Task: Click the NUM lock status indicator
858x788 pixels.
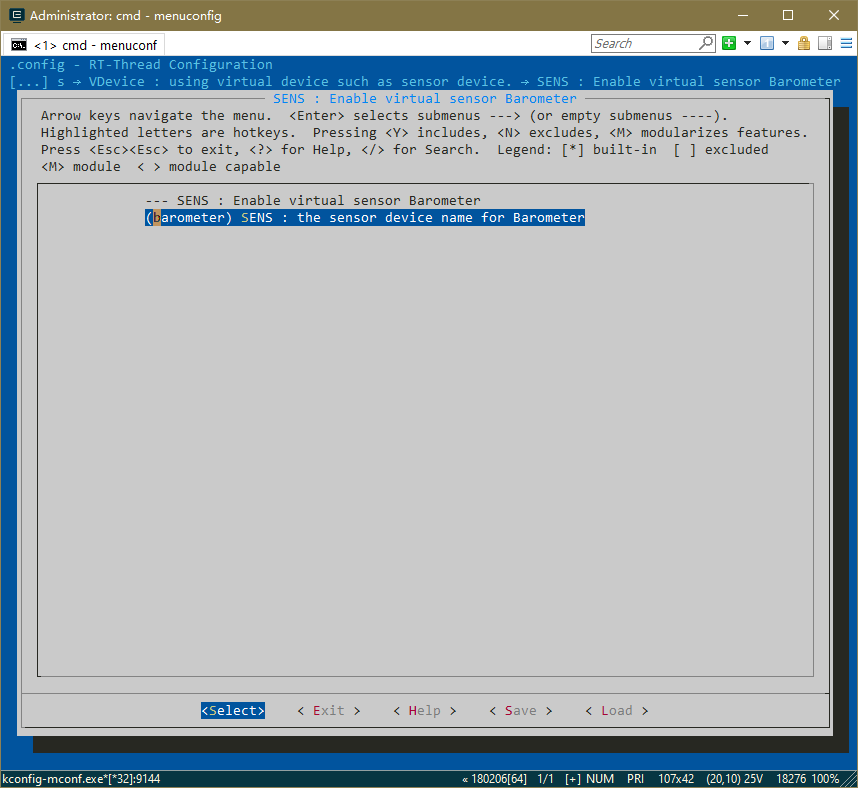Action: click(601, 779)
